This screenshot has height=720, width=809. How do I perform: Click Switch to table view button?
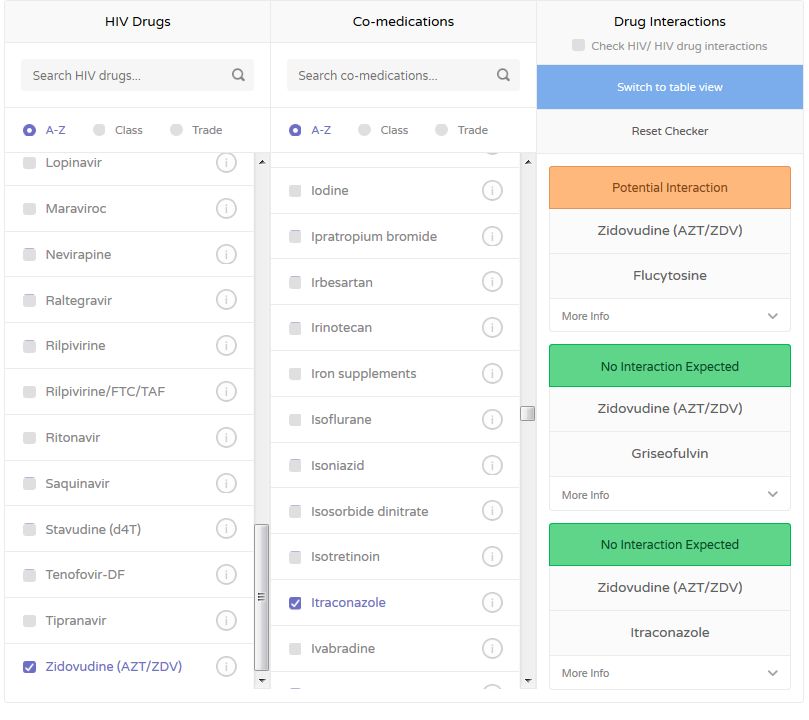tap(669, 87)
